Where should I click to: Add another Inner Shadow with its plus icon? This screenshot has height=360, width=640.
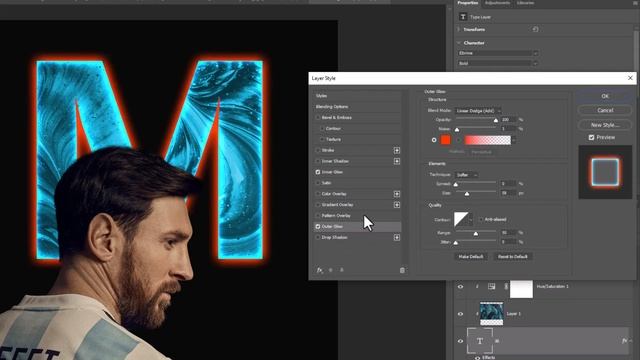[x=397, y=161]
